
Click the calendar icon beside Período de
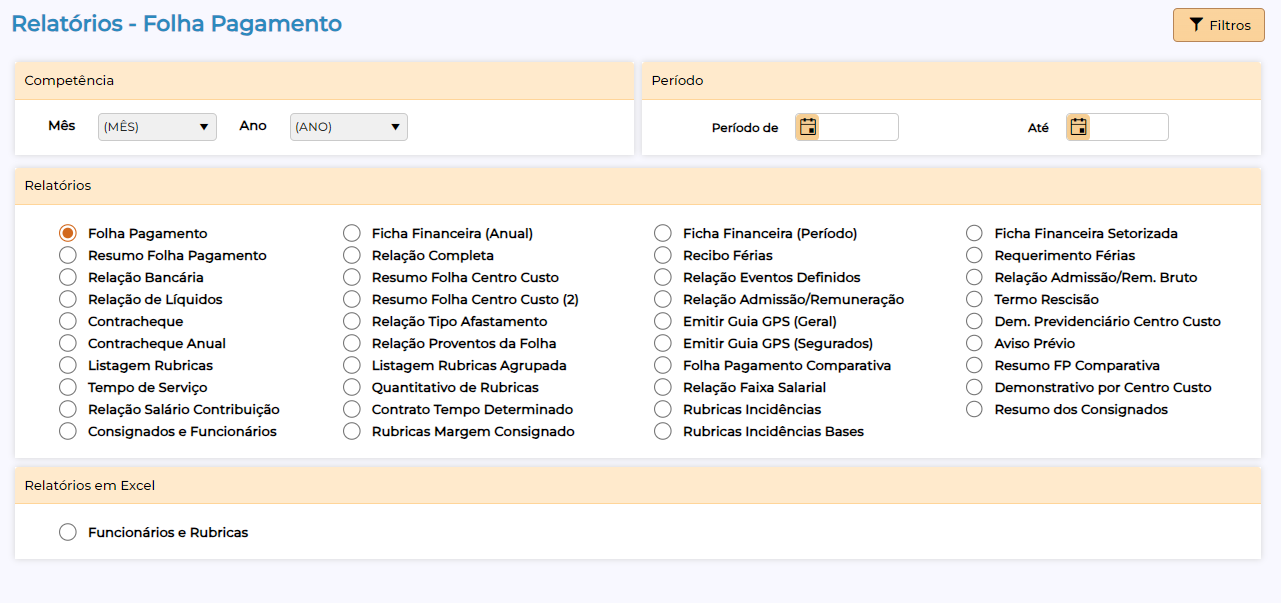(808, 127)
